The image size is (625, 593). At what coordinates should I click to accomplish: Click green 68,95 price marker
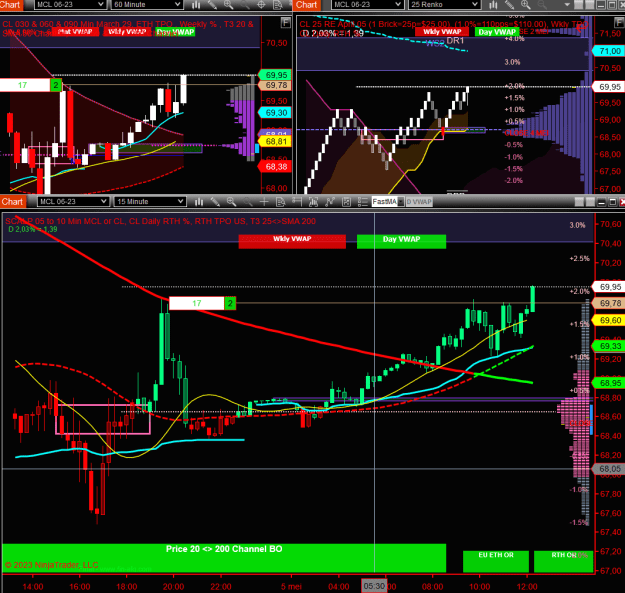pyautogui.click(x=610, y=383)
